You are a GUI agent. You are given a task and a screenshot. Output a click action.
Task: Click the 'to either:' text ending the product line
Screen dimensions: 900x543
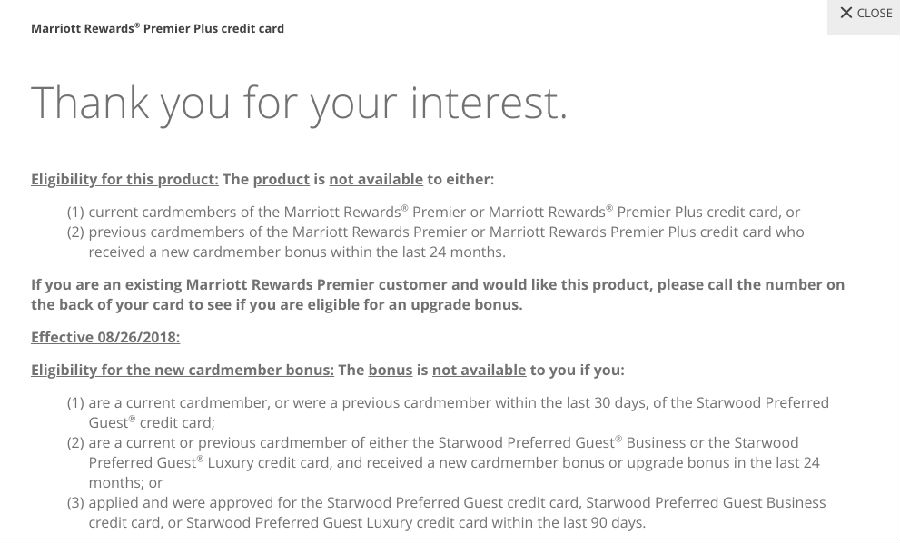click(x=460, y=179)
